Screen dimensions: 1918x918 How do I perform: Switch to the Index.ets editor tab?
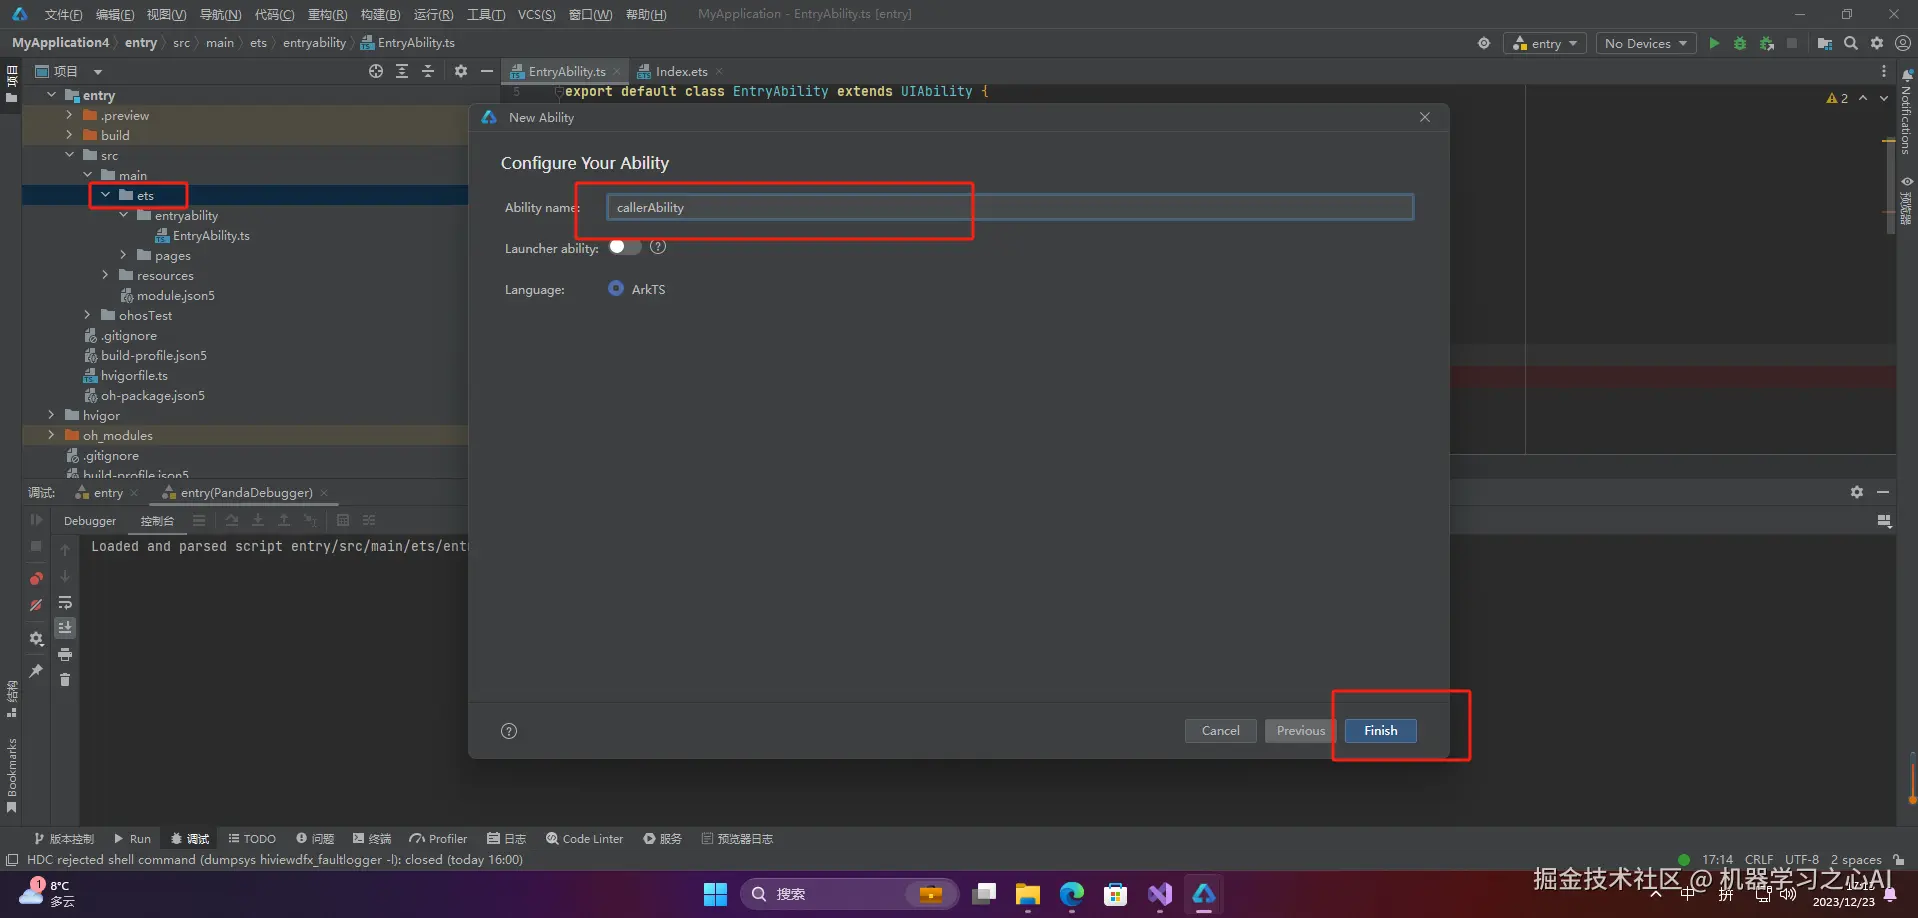pos(681,71)
